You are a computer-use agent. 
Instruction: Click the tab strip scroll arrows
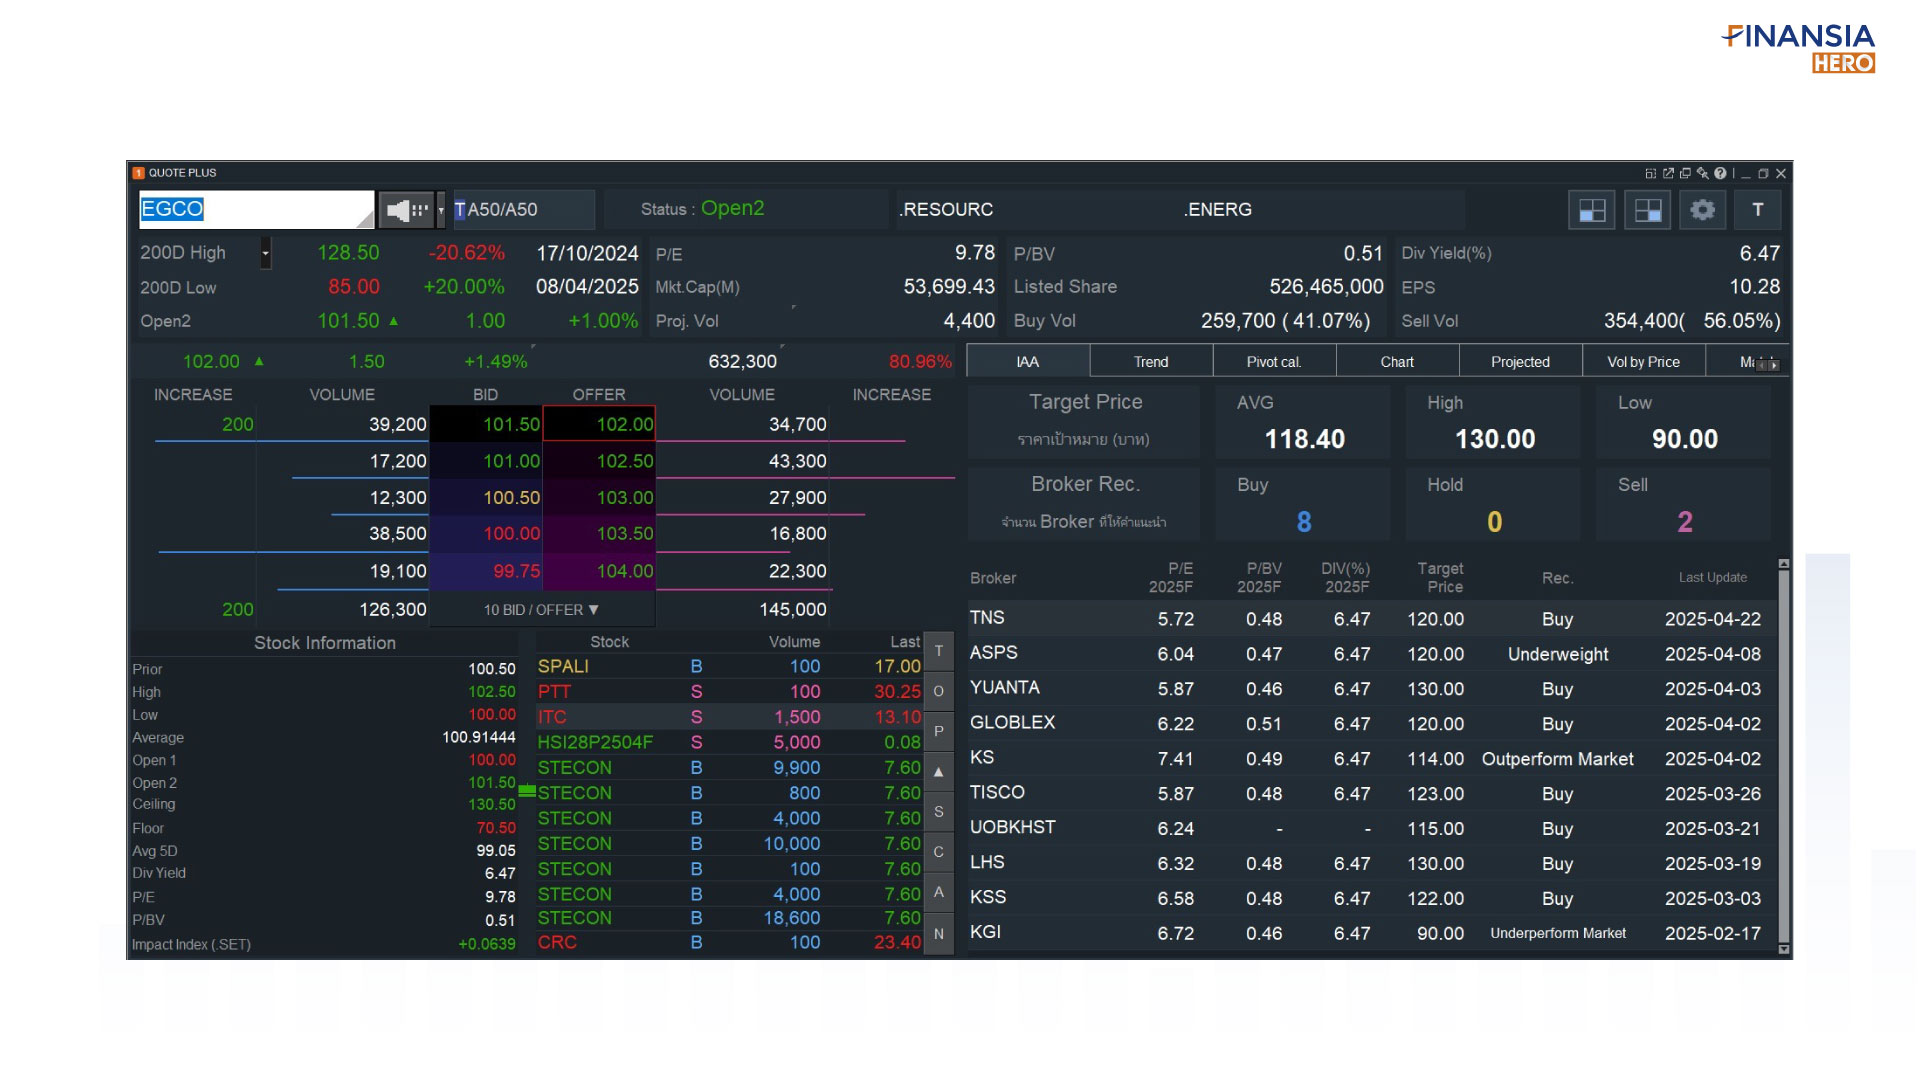tap(1768, 365)
